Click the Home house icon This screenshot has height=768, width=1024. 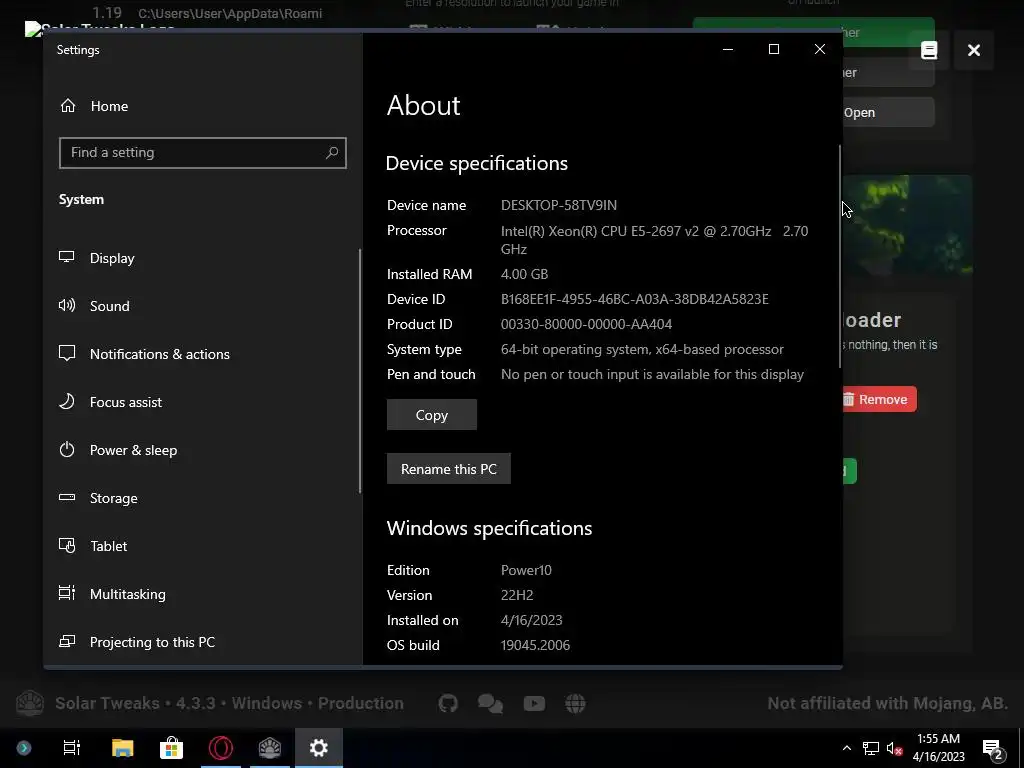68,105
